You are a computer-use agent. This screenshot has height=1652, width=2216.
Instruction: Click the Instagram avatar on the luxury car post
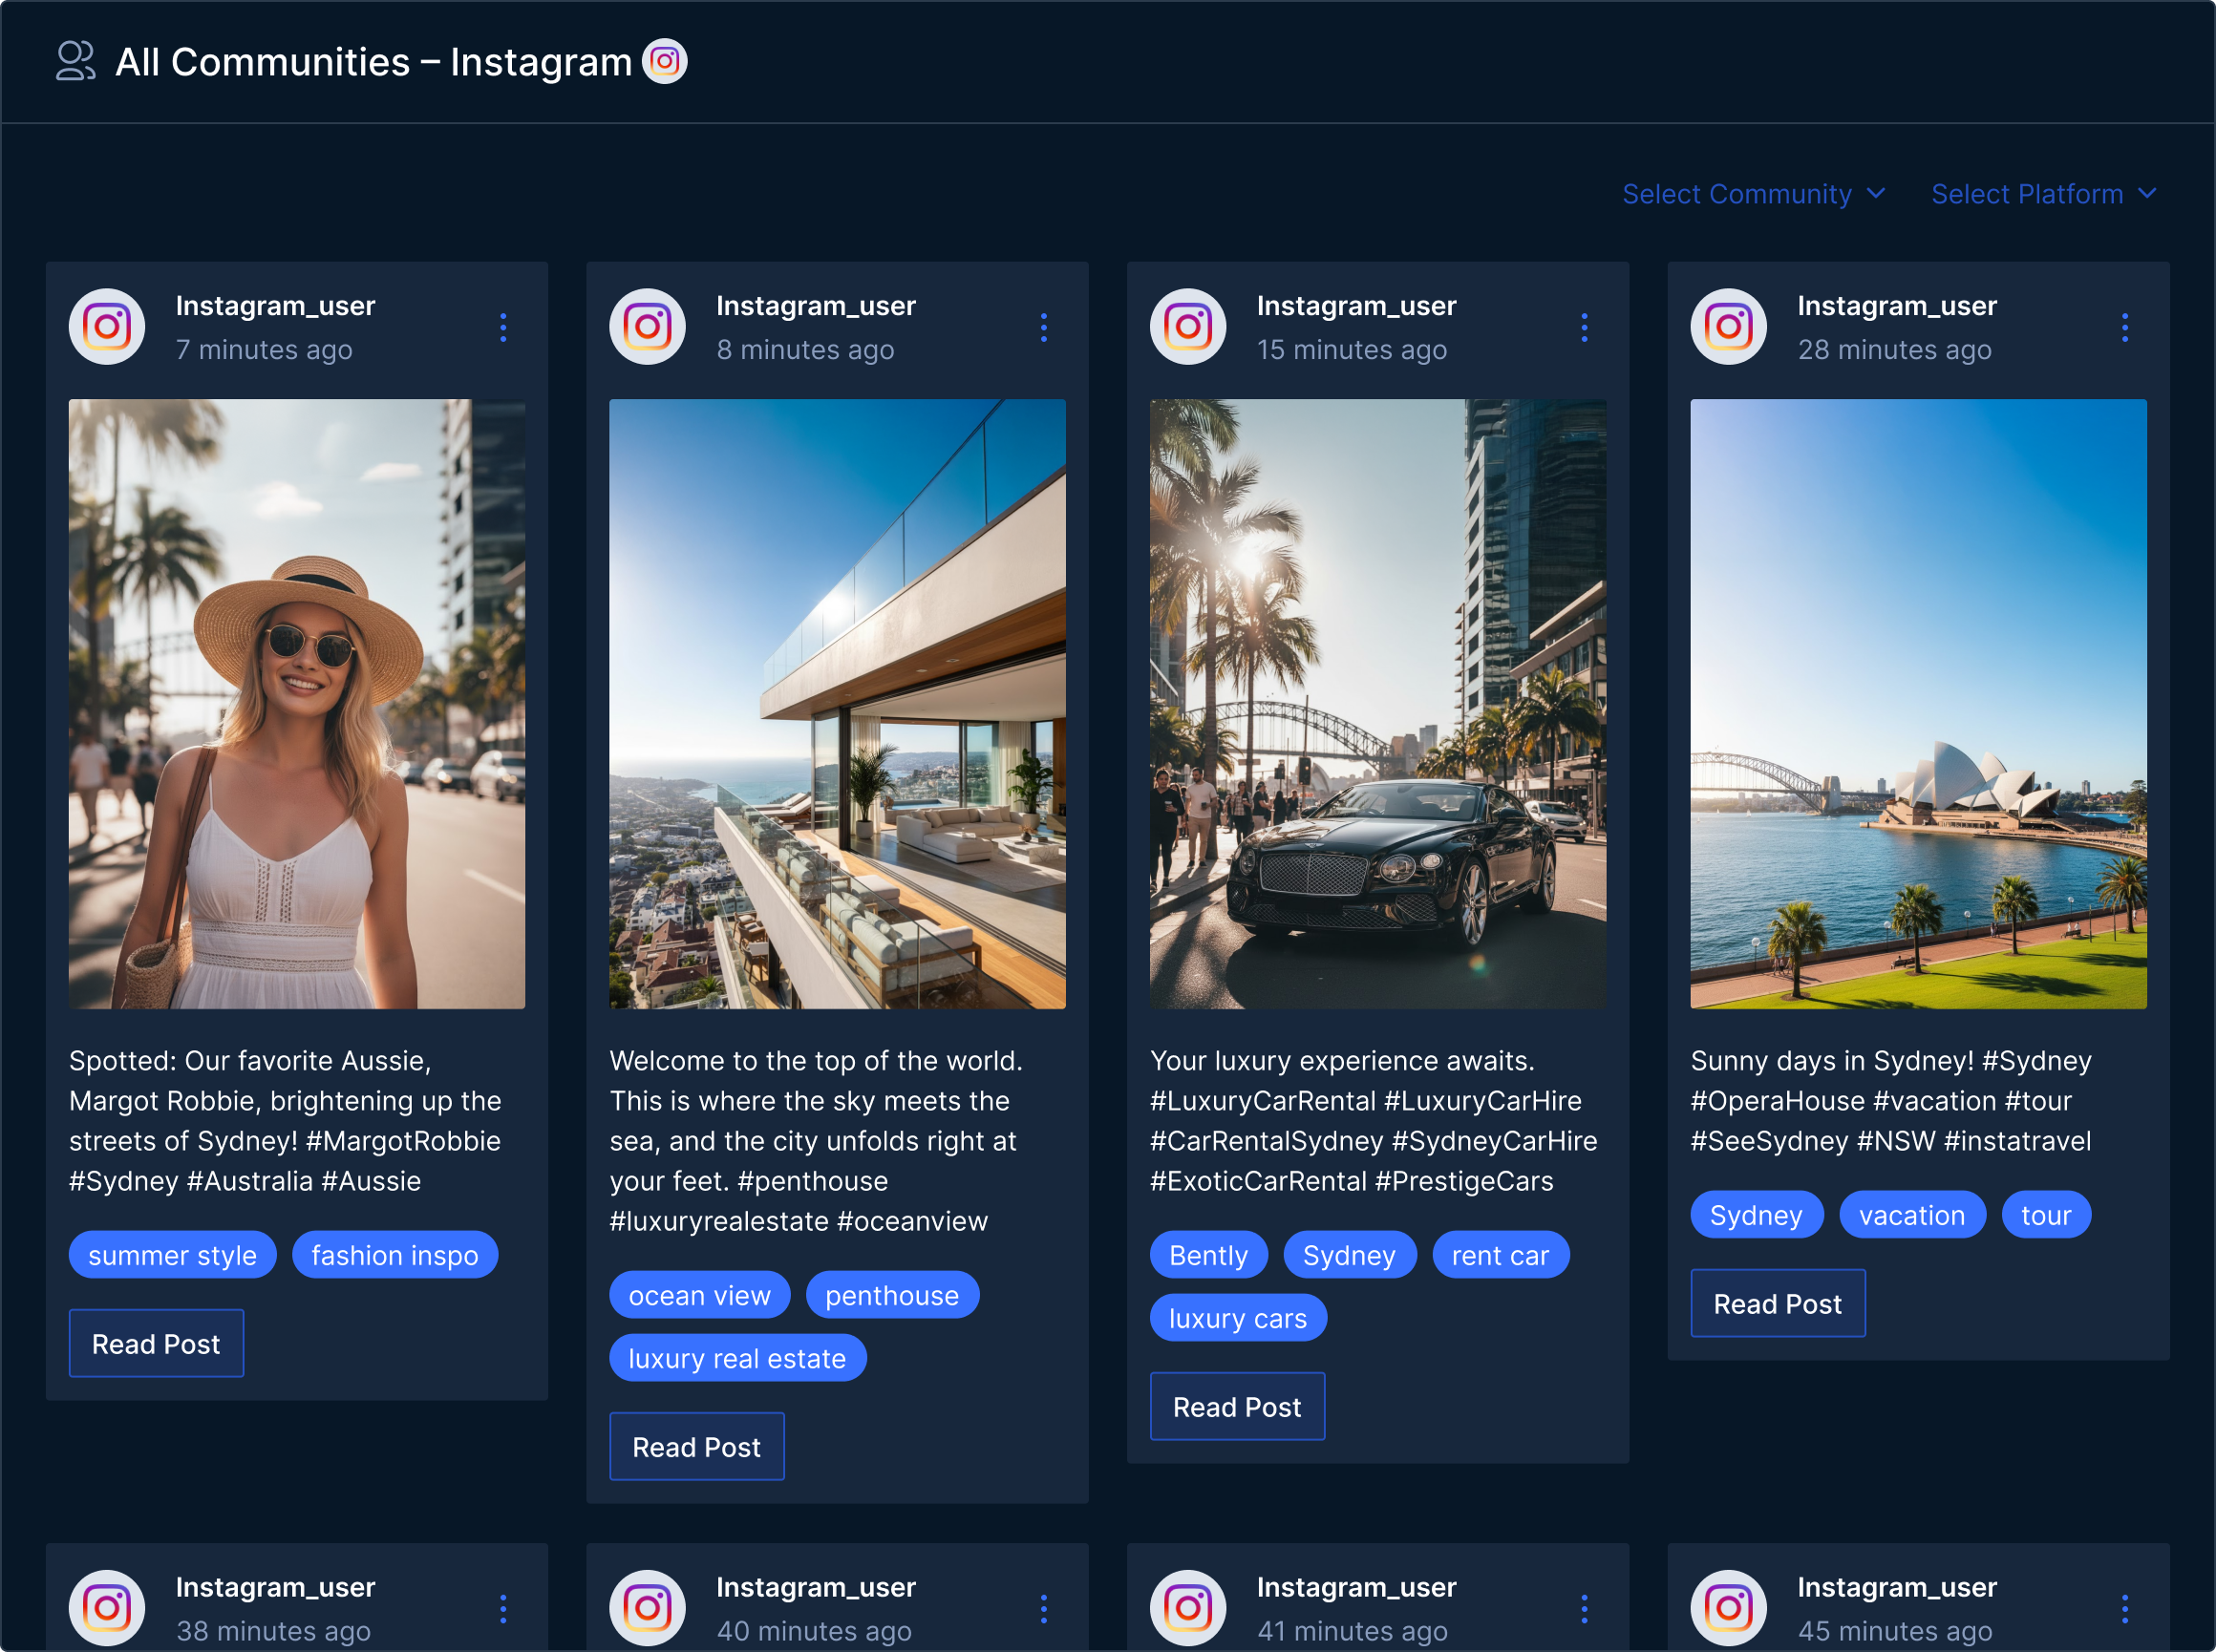(1187, 327)
